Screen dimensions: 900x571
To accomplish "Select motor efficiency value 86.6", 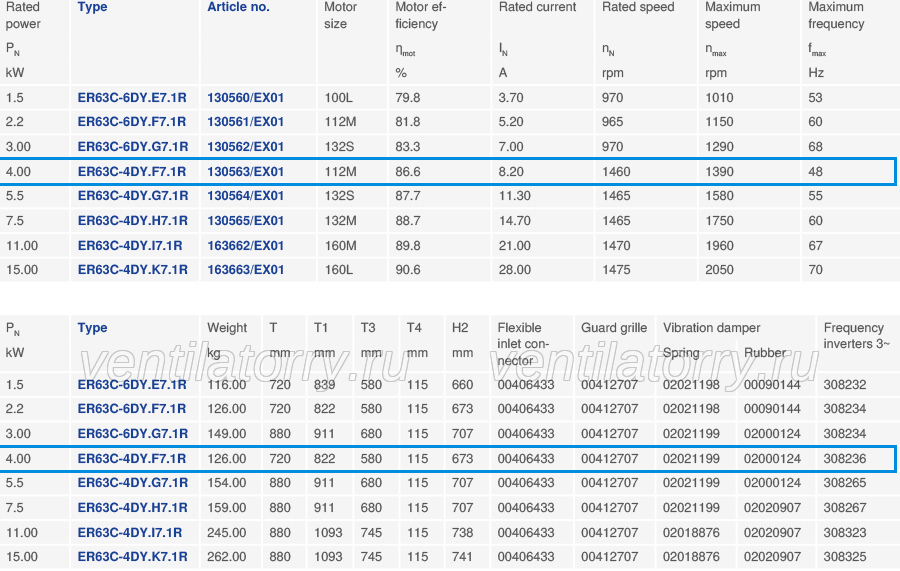I will click(x=408, y=172).
